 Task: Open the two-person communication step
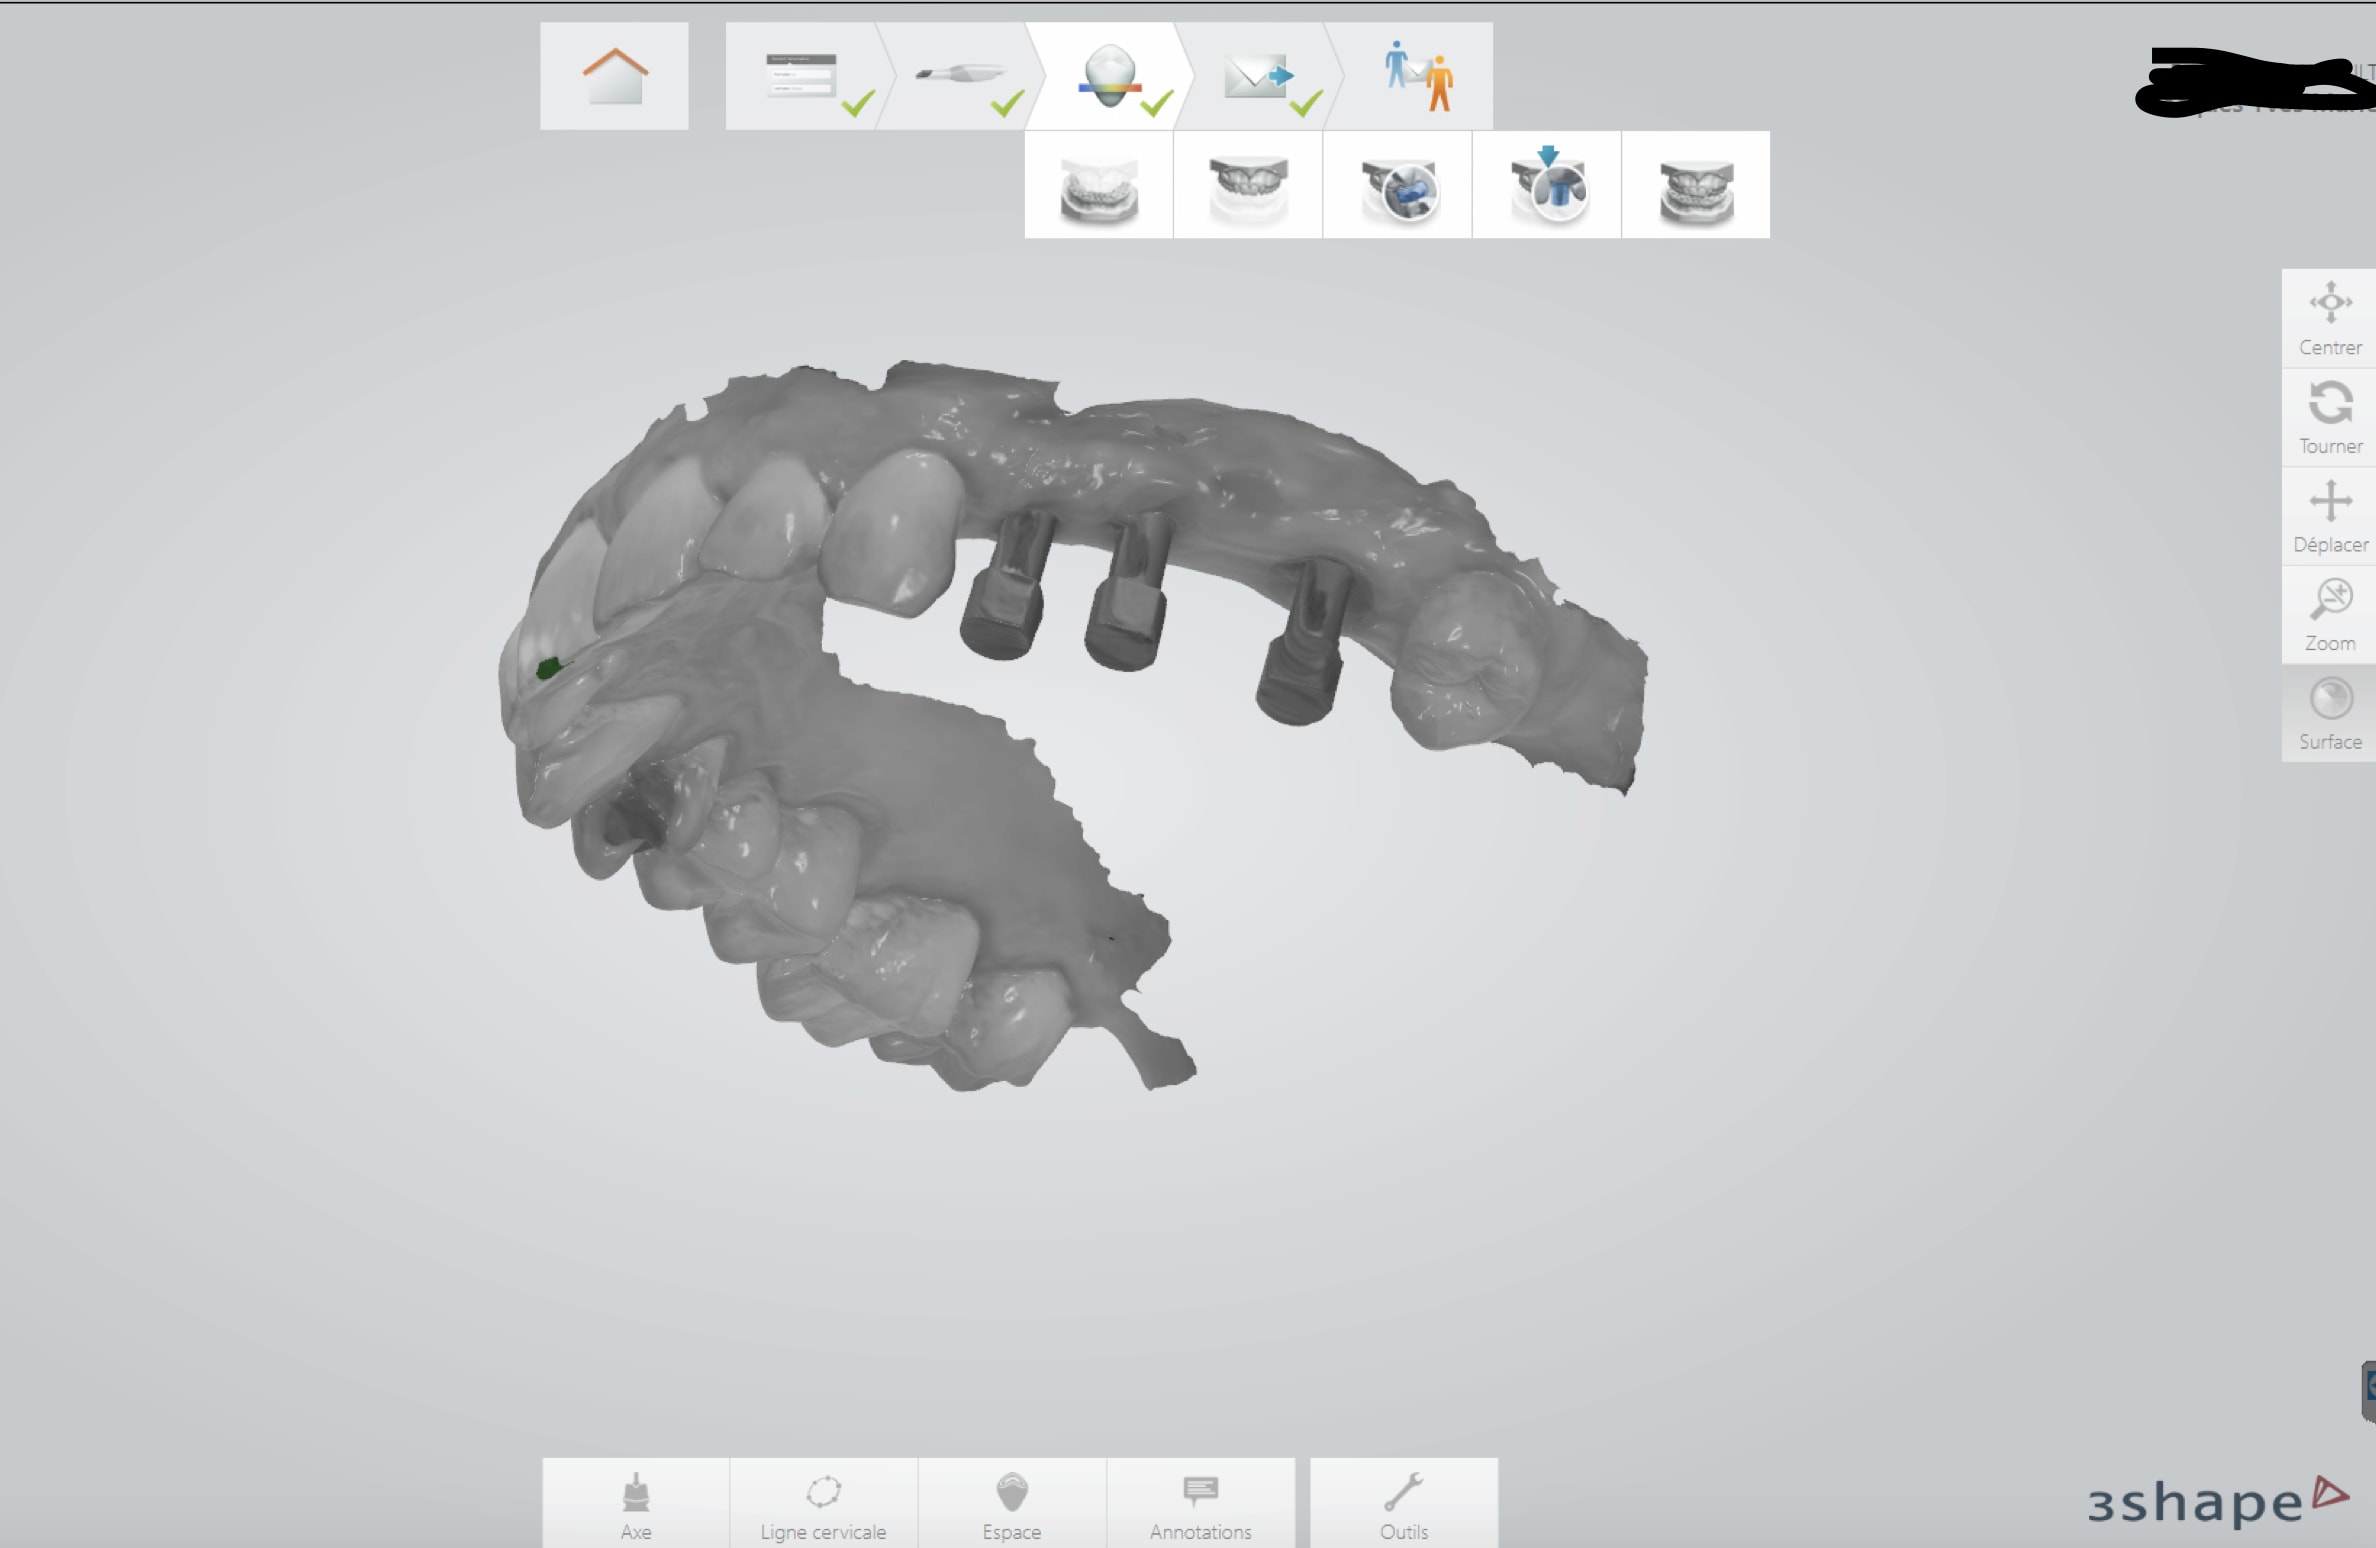pos(1418,77)
